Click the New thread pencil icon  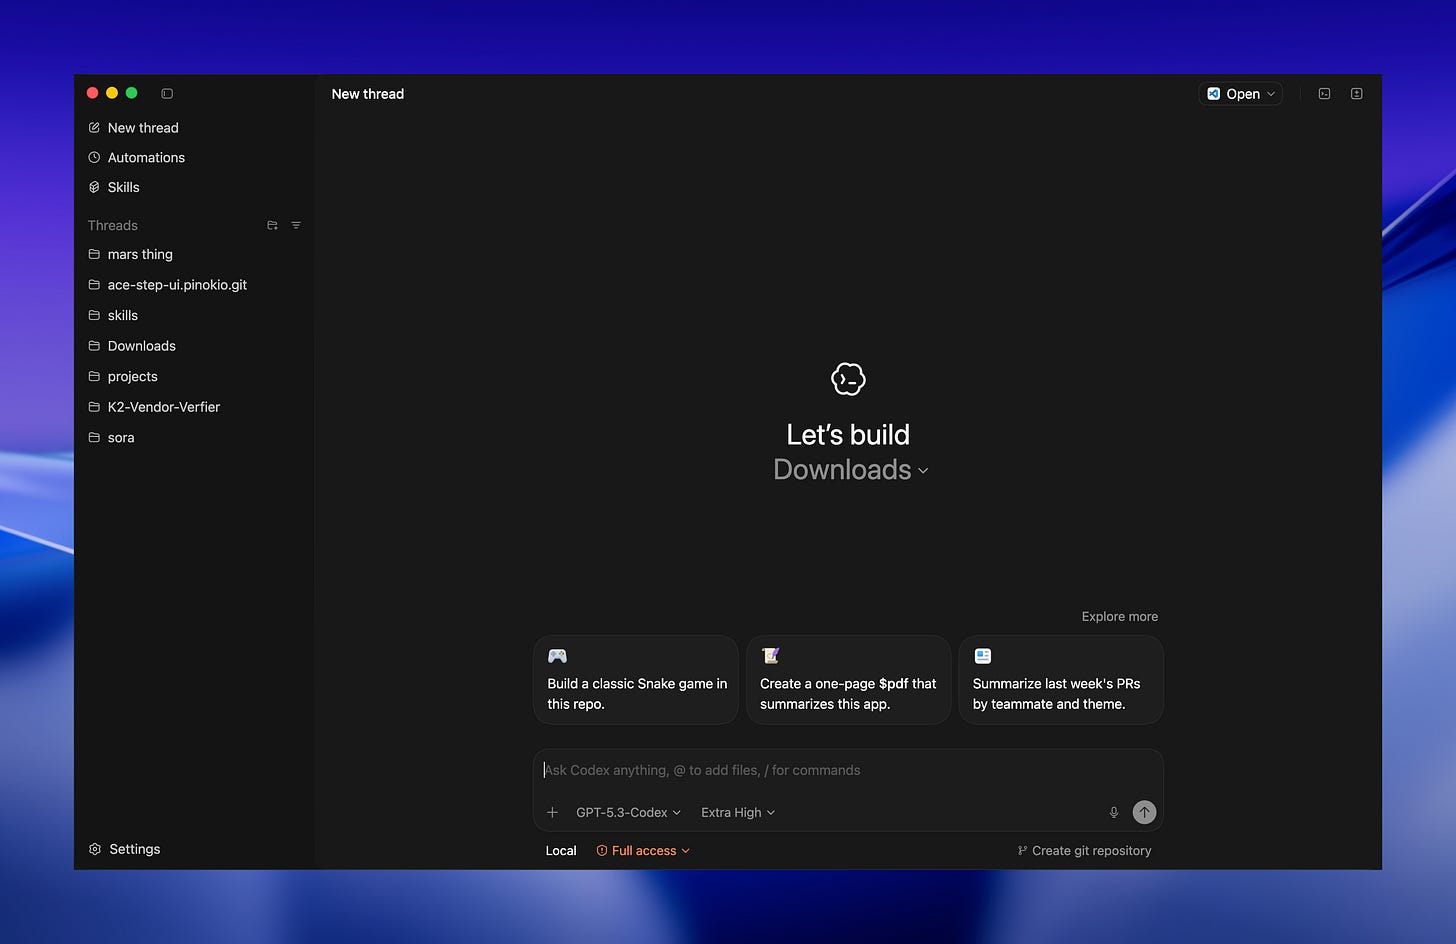pyautogui.click(x=94, y=128)
